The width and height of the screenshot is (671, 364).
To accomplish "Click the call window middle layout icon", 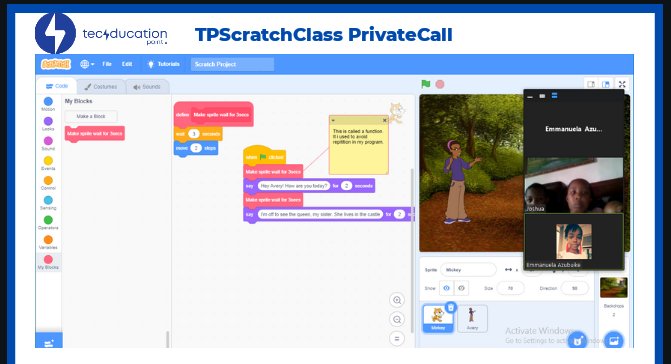I will point(542,96).
